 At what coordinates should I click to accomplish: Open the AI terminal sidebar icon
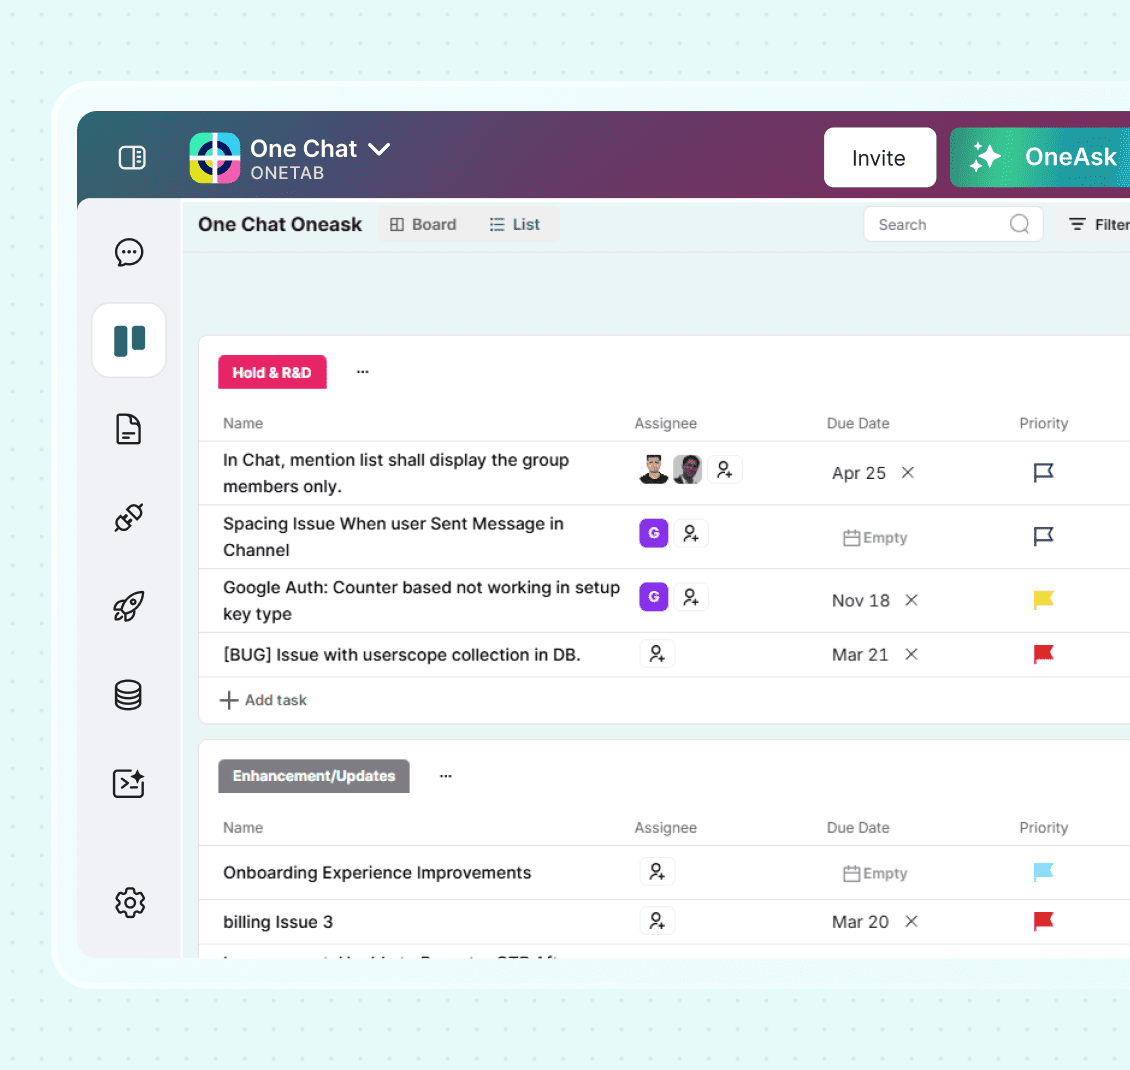tap(129, 783)
